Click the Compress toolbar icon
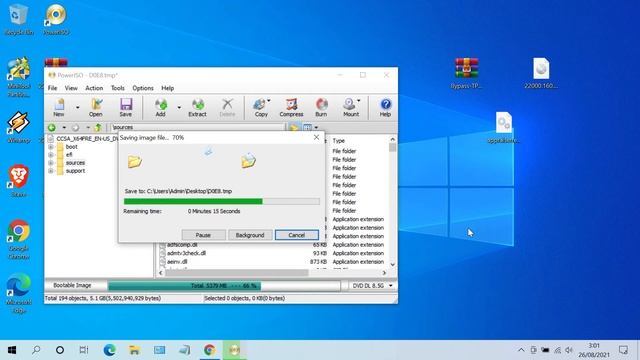Screen dimensions: 640x360 click(291, 108)
